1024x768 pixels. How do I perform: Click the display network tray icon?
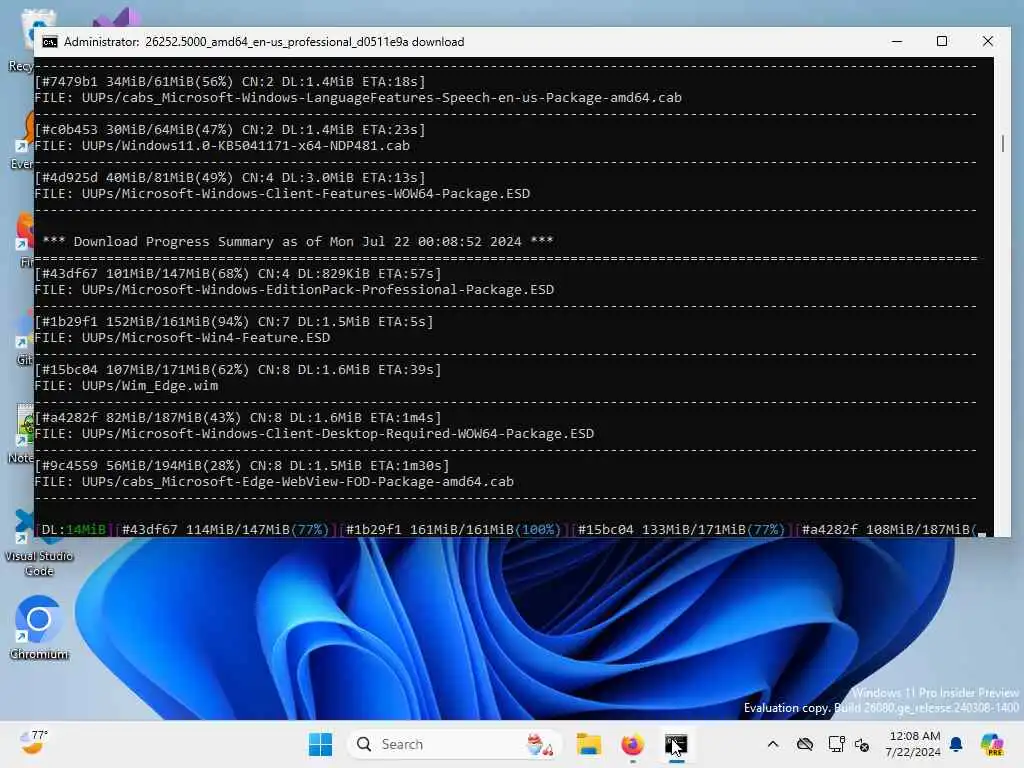point(836,744)
